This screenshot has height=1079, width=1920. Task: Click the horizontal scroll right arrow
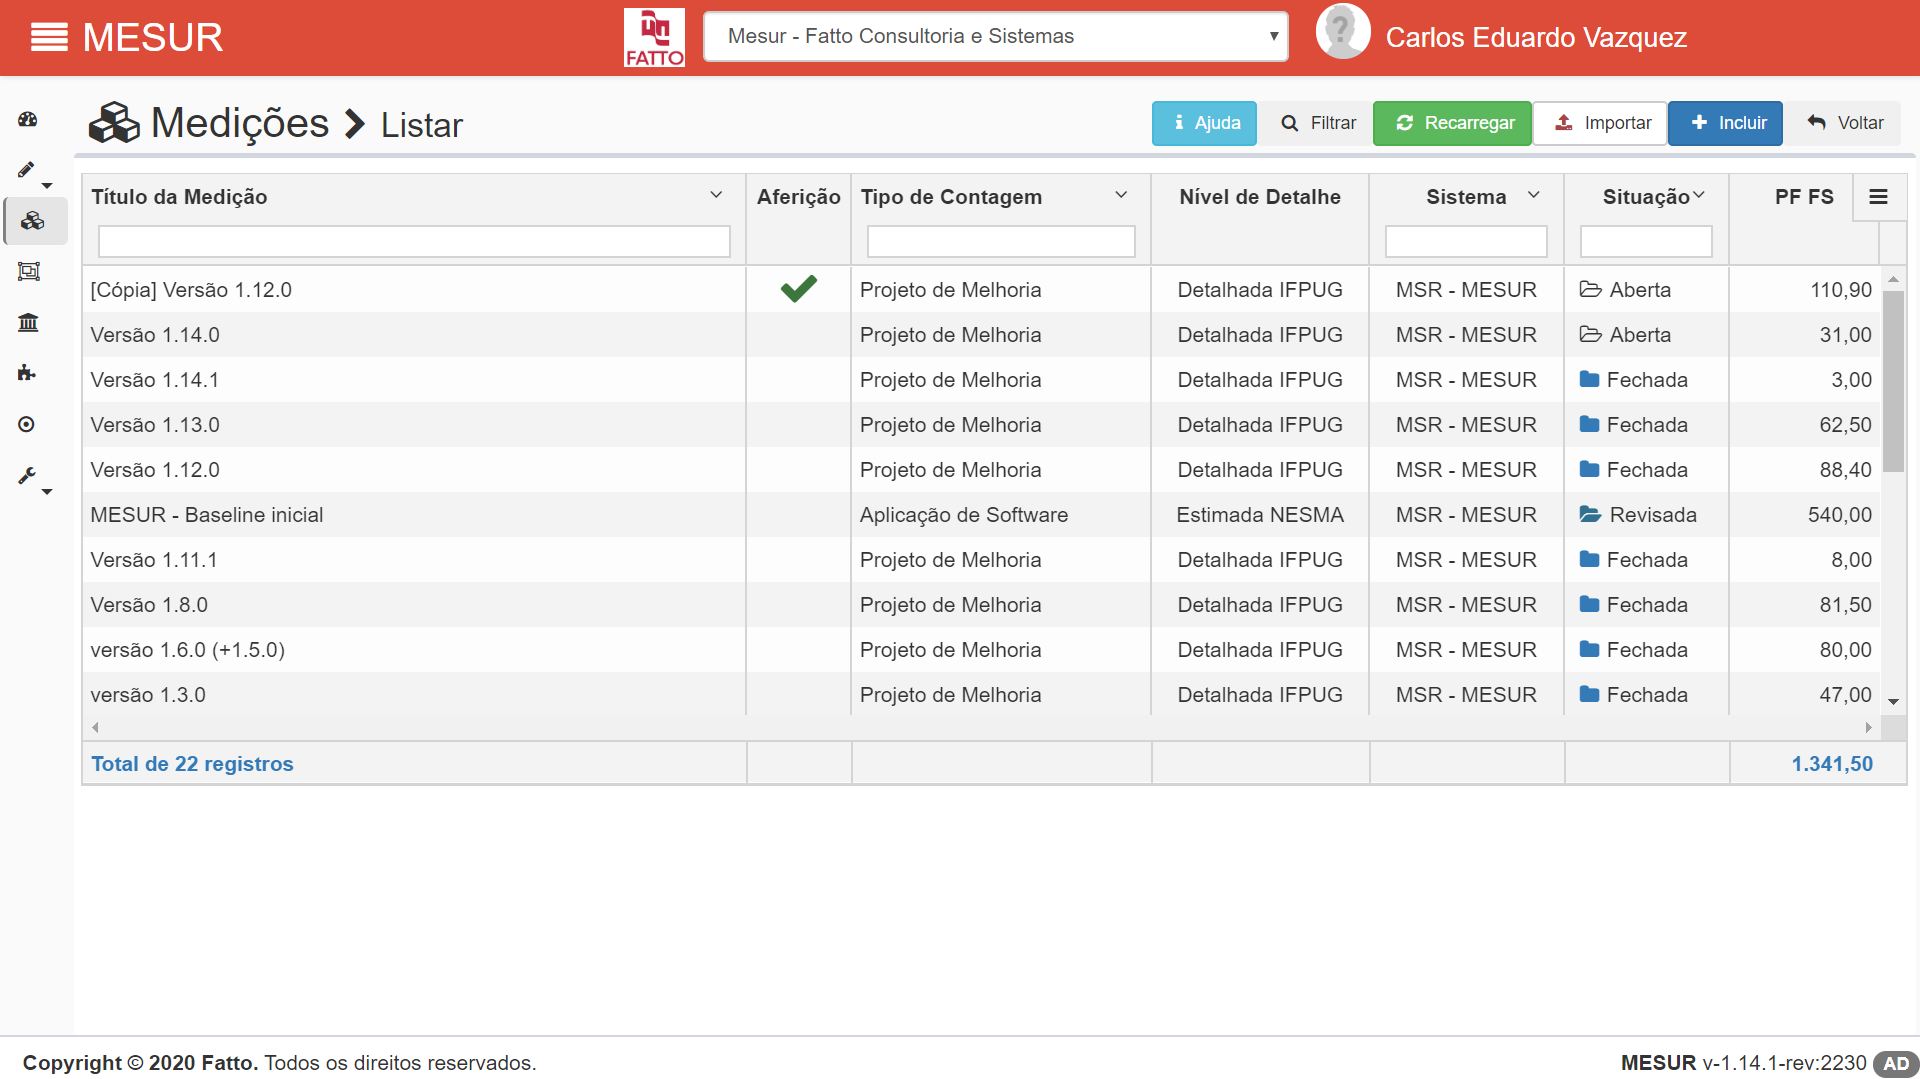point(1868,728)
